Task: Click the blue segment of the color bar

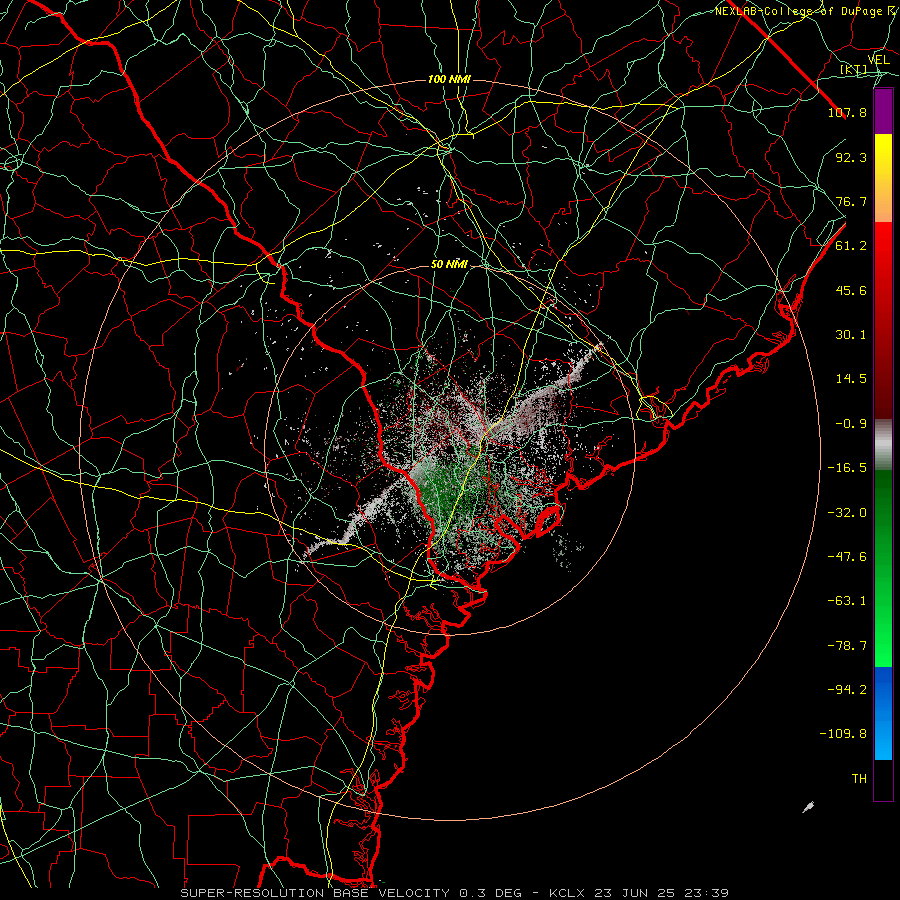Action: click(x=883, y=713)
